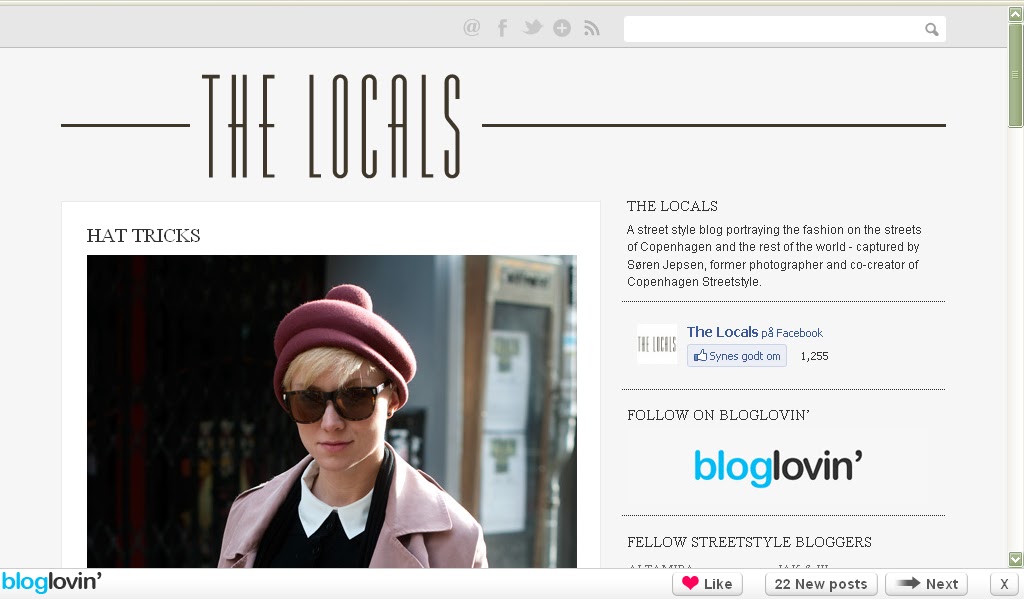Click the Bloglovin' follow banner in sidebar
Screen dimensions: 1024x600
pyautogui.click(x=777, y=466)
